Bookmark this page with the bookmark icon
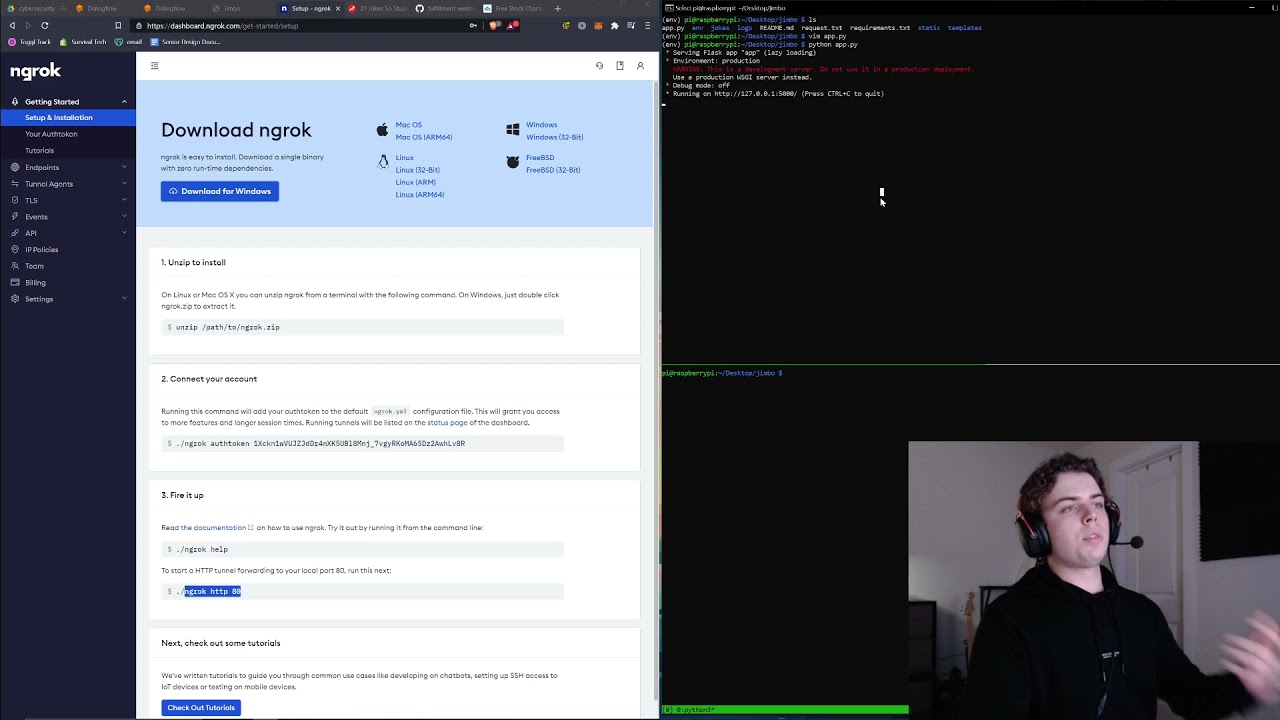1280x720 pixels. pyautogui.click(x=118, y=25)
